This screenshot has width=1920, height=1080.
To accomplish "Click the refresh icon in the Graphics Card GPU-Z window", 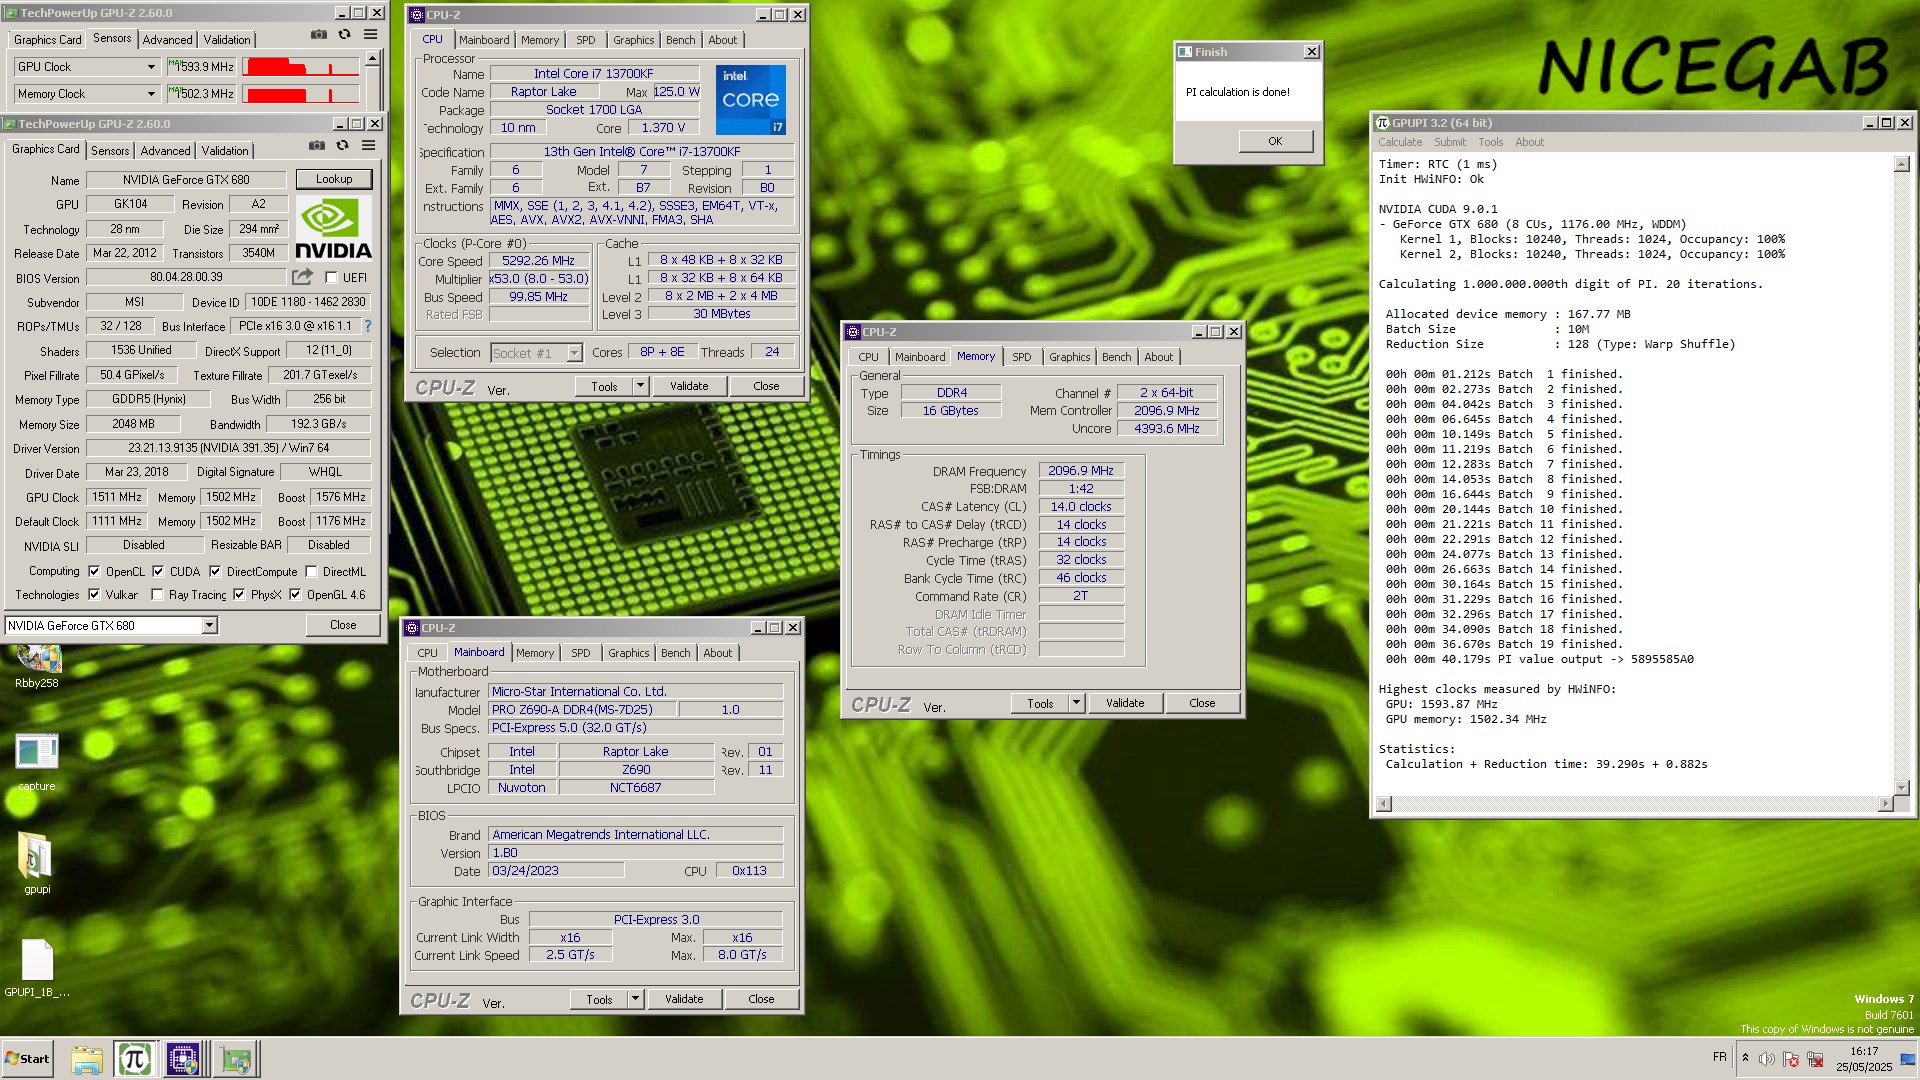I will (343, 146).
